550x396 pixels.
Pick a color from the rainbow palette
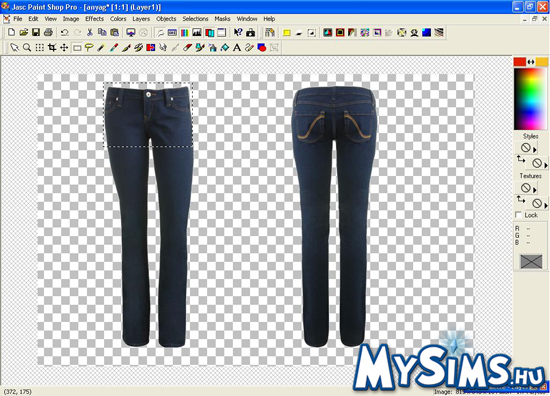tap(530, 99)
